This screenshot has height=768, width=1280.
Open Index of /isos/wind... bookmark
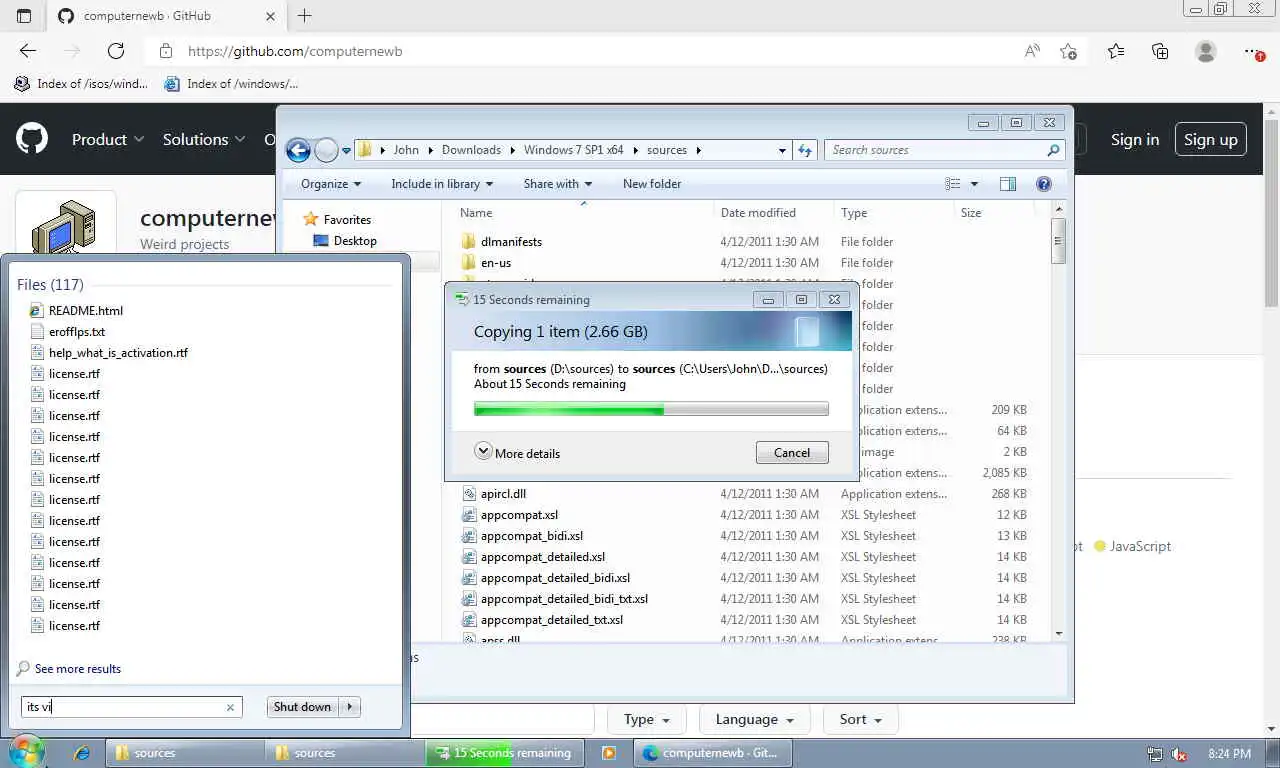(81, 84)
